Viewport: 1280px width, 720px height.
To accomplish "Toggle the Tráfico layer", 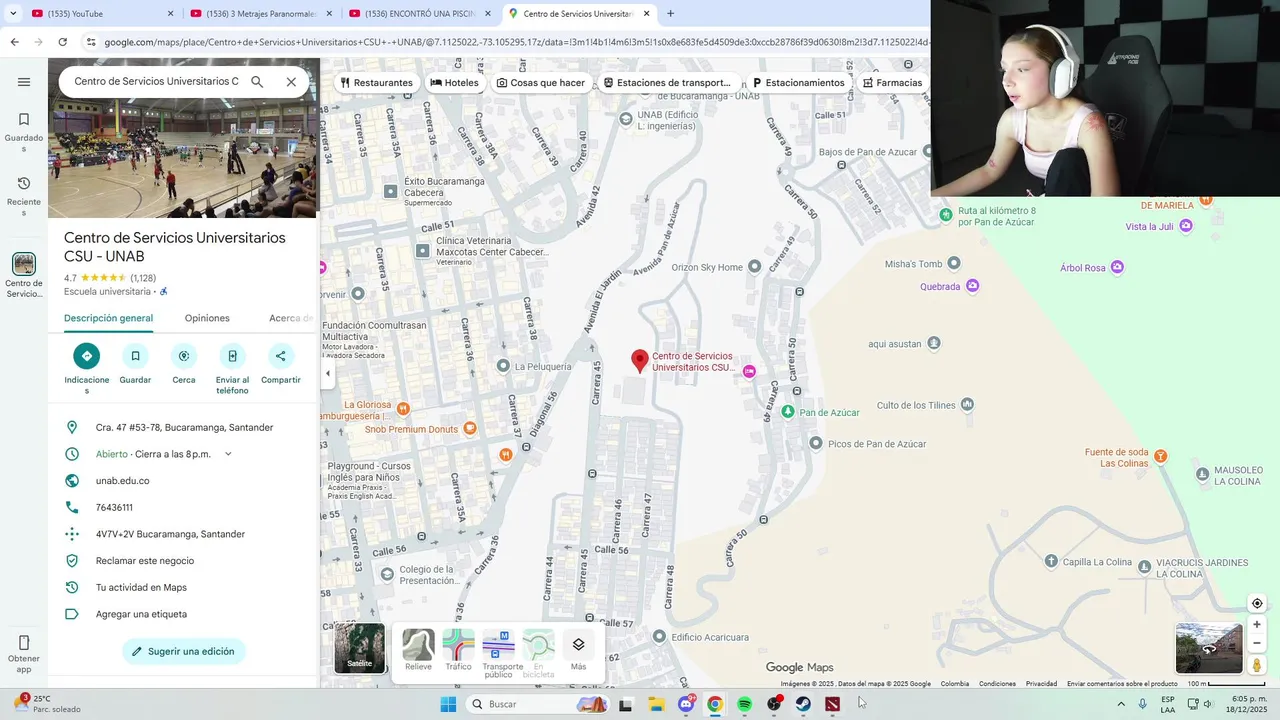I will coord(459,650).
